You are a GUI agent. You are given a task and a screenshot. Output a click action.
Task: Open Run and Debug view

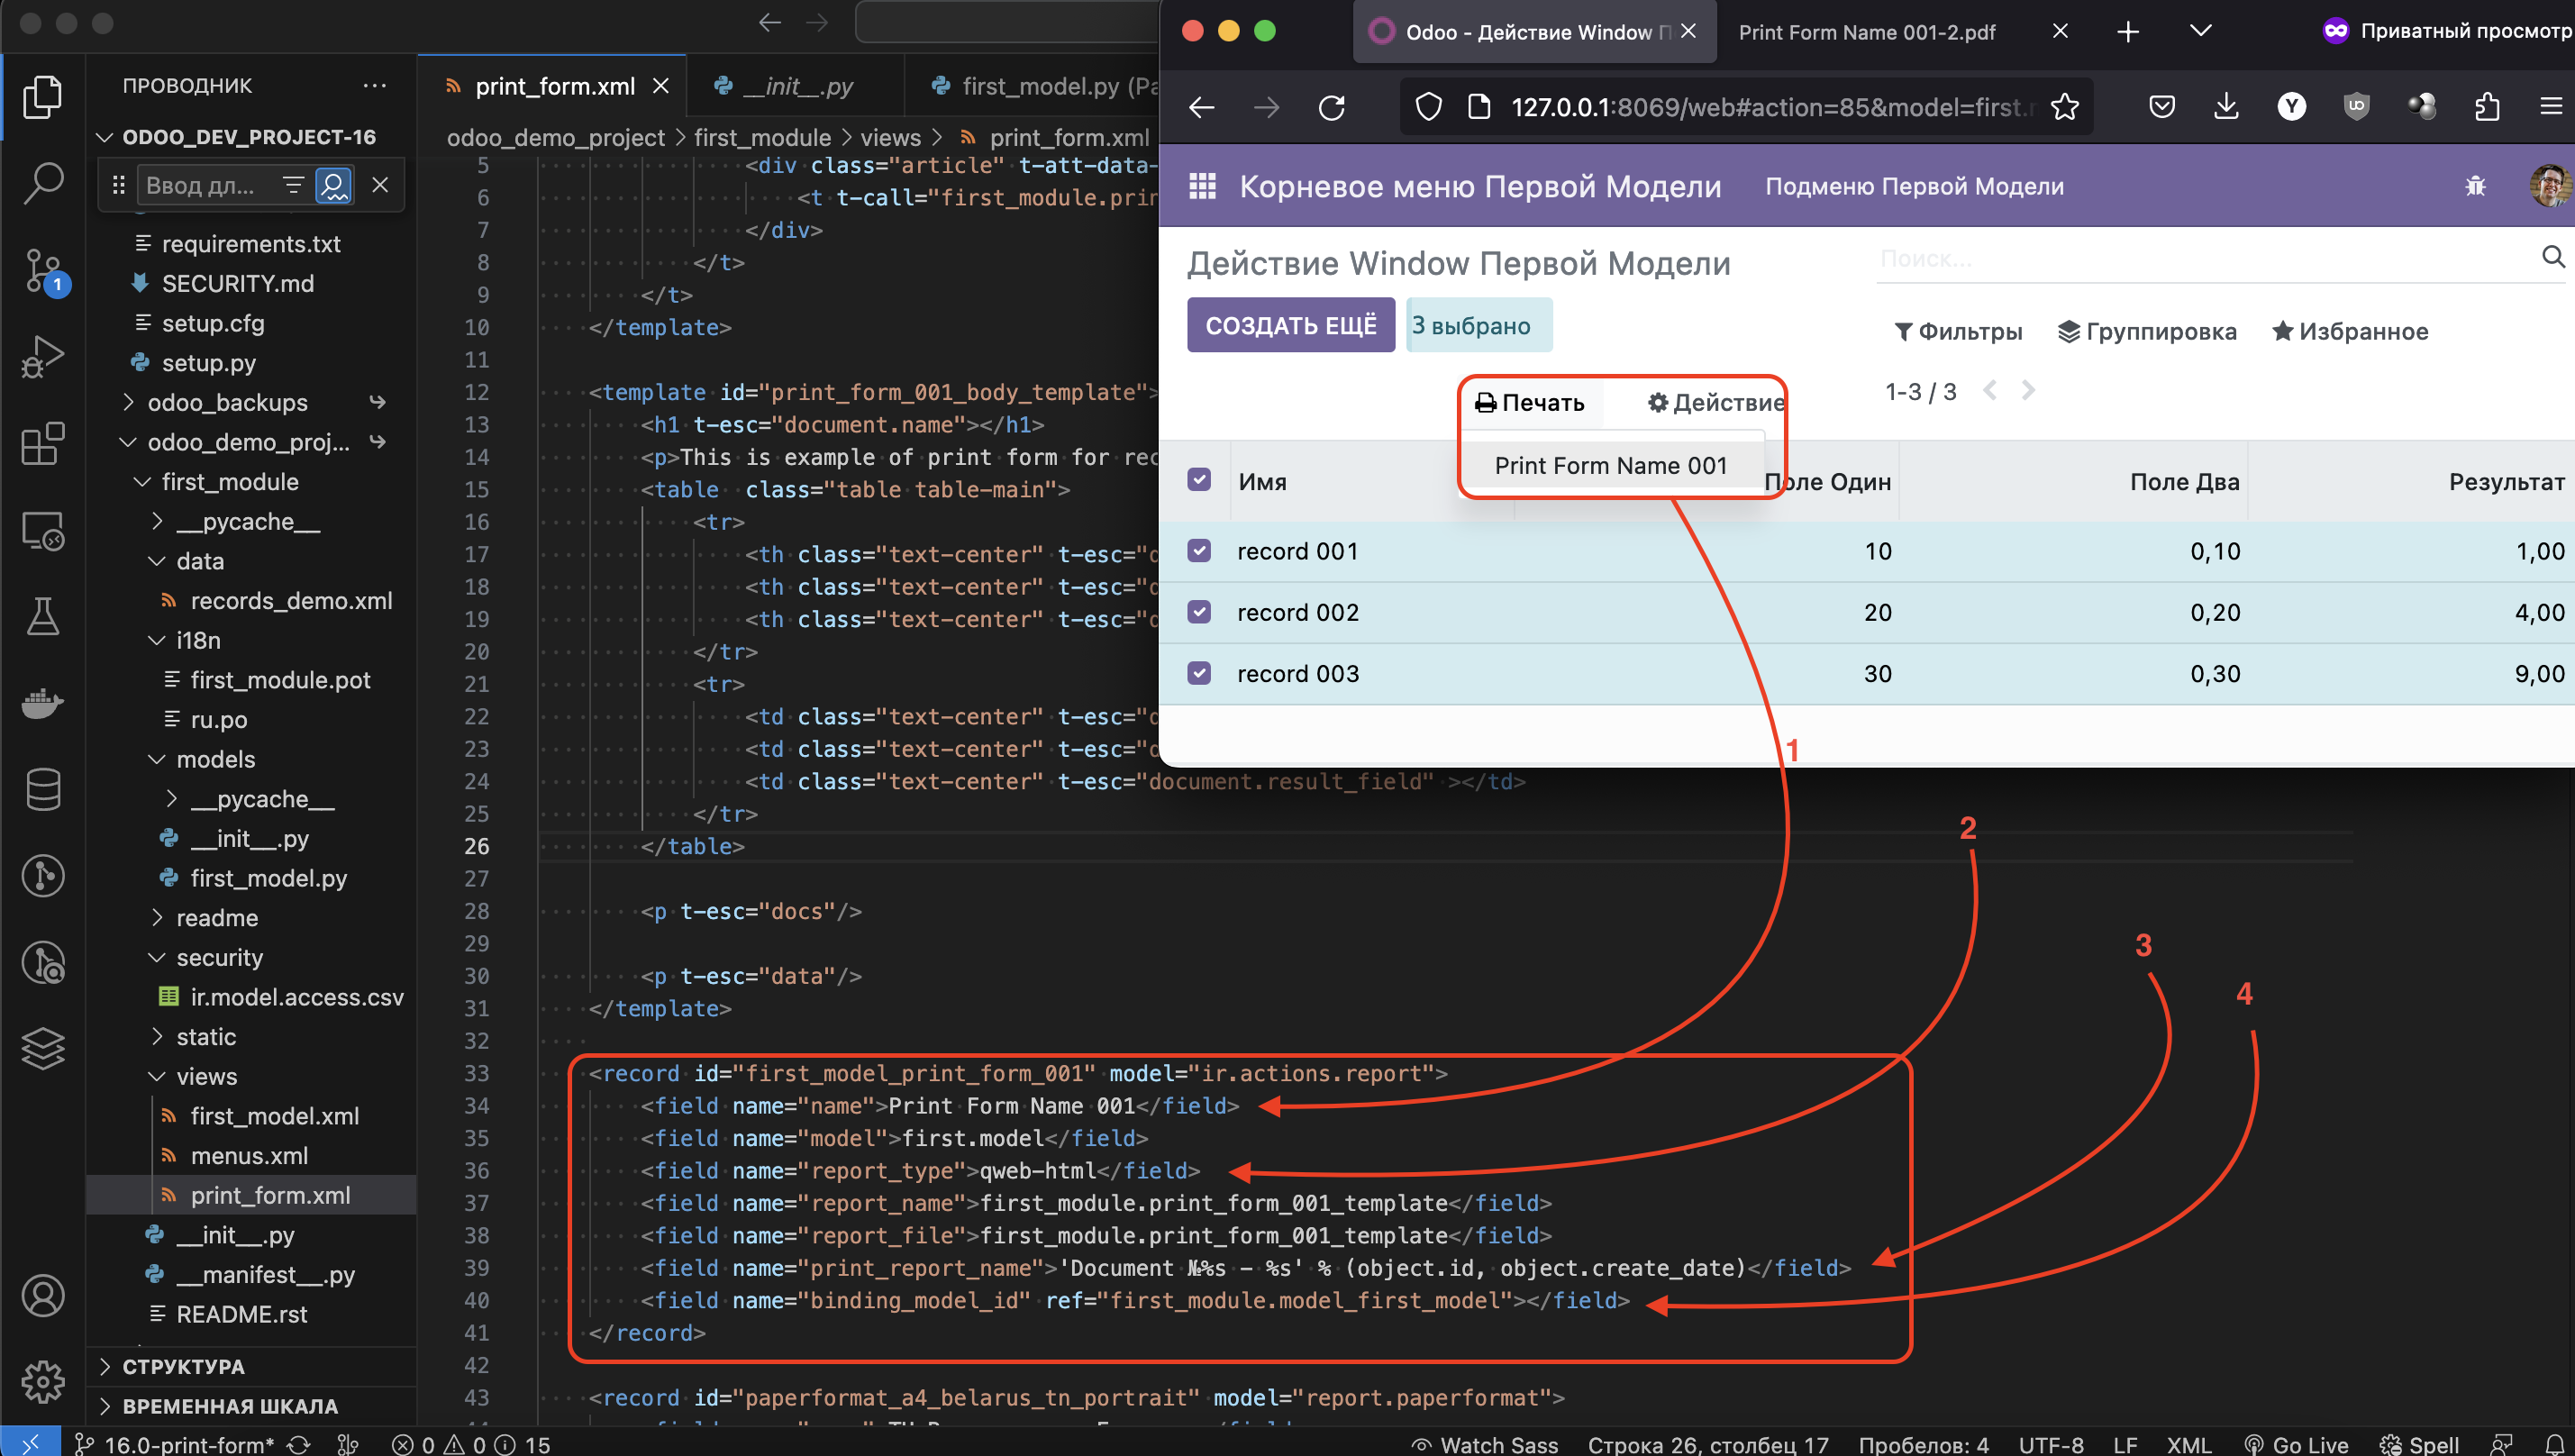(x=42, y=357)
